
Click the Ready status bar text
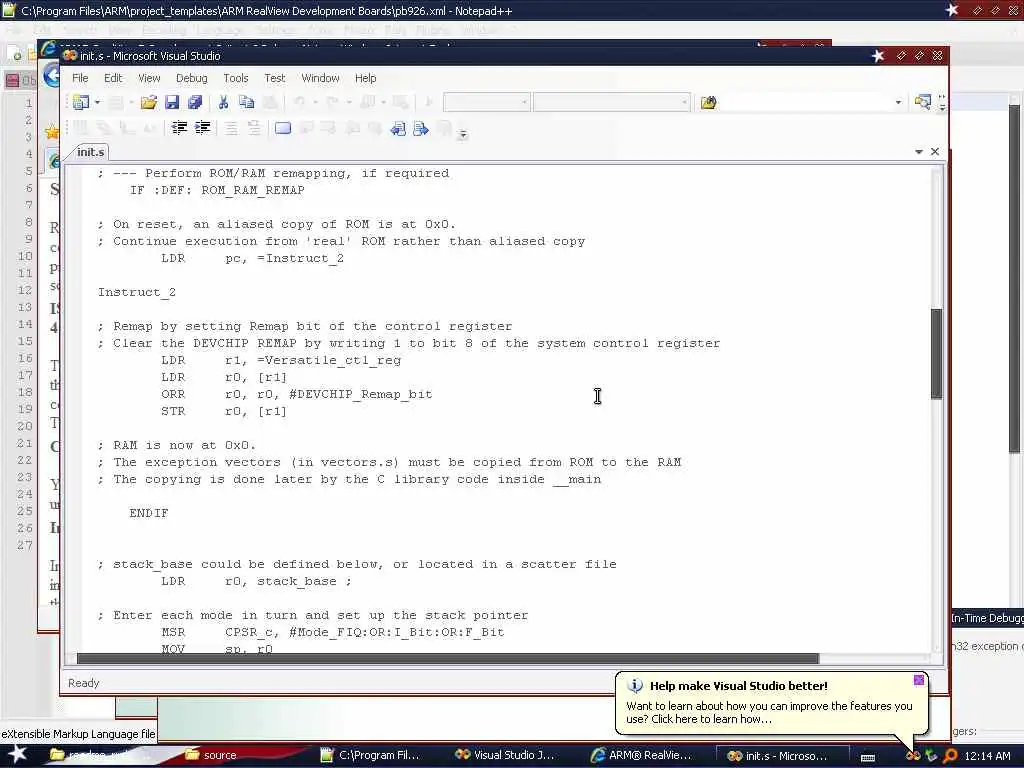point(84,682)
